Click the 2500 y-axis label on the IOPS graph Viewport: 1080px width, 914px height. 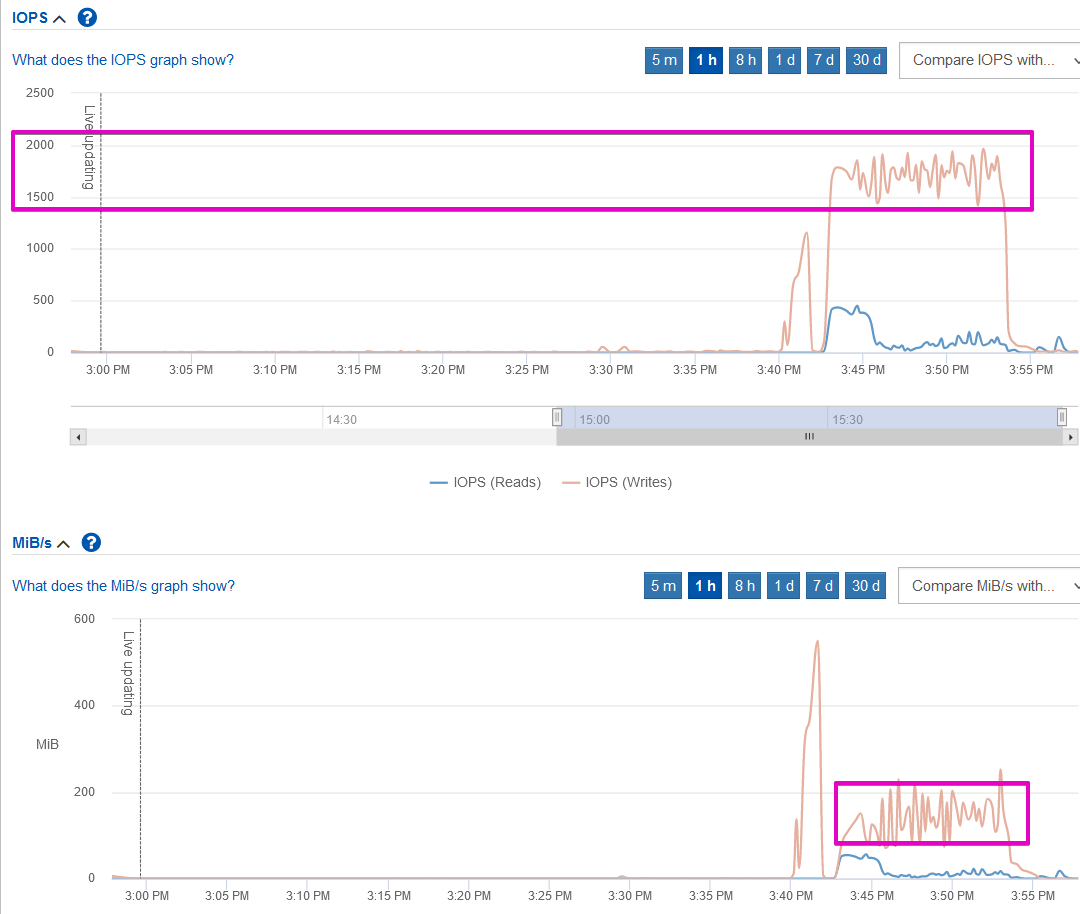(x=39, y=92)
